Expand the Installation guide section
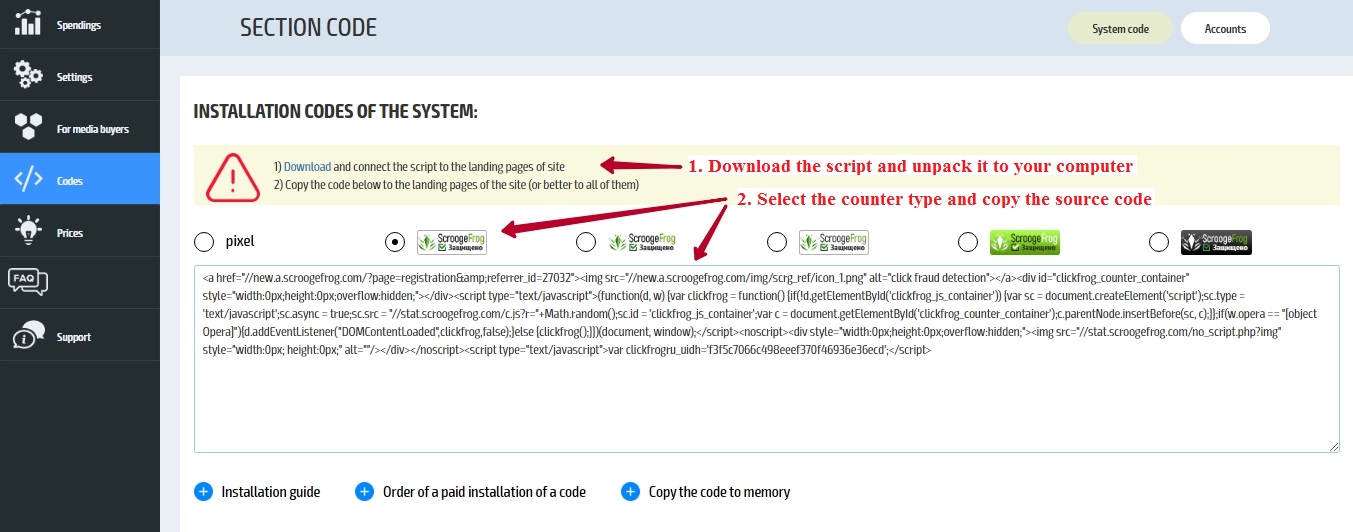The image size is (1353, 532). click(x=204, y=492)
